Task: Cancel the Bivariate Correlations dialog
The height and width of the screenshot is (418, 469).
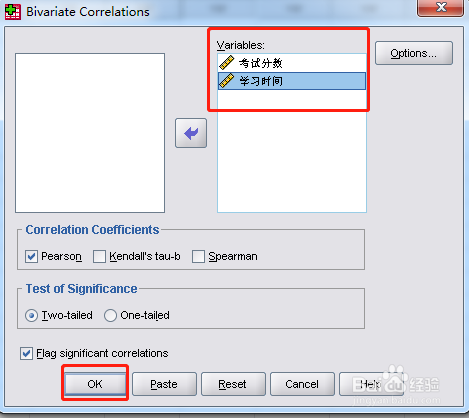Action: 302,384
